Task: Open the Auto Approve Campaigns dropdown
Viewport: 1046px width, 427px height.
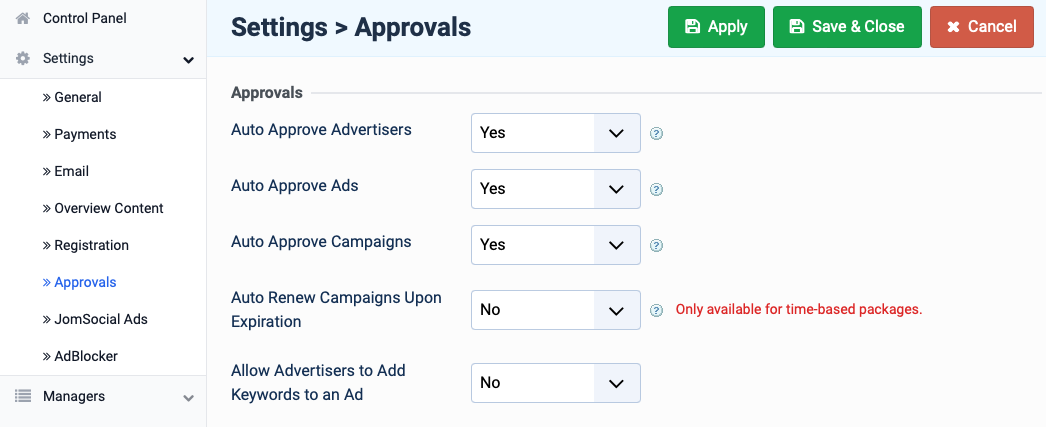Action: click(556, 245)
